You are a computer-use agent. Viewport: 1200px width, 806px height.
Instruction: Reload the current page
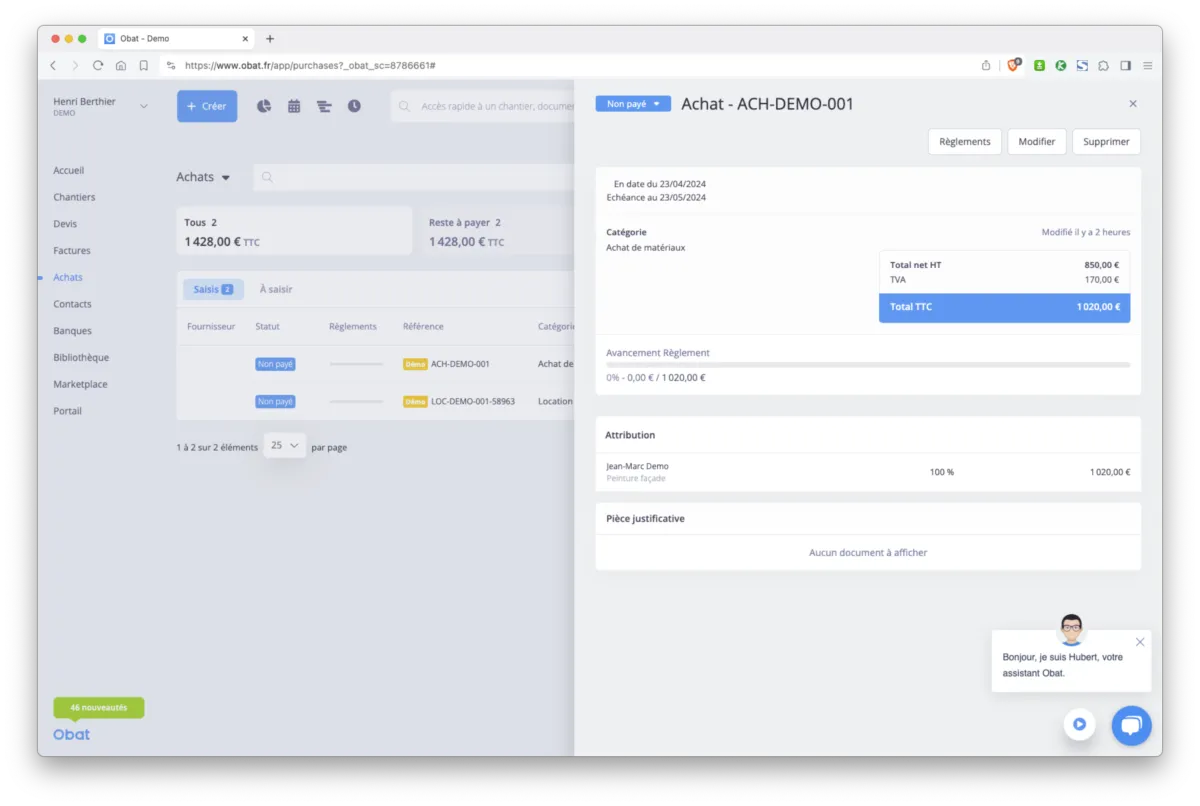pyautogui.click(x=98, y=65)
